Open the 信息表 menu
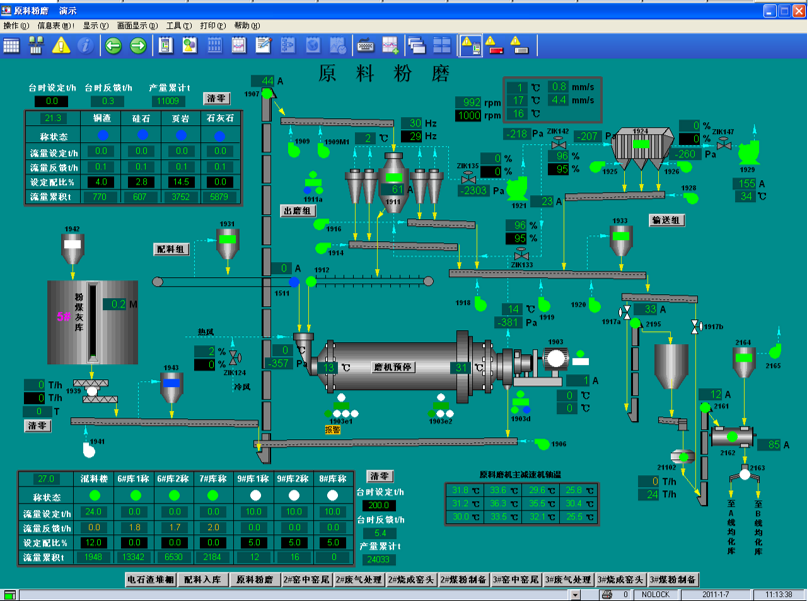 pos(56,25)
